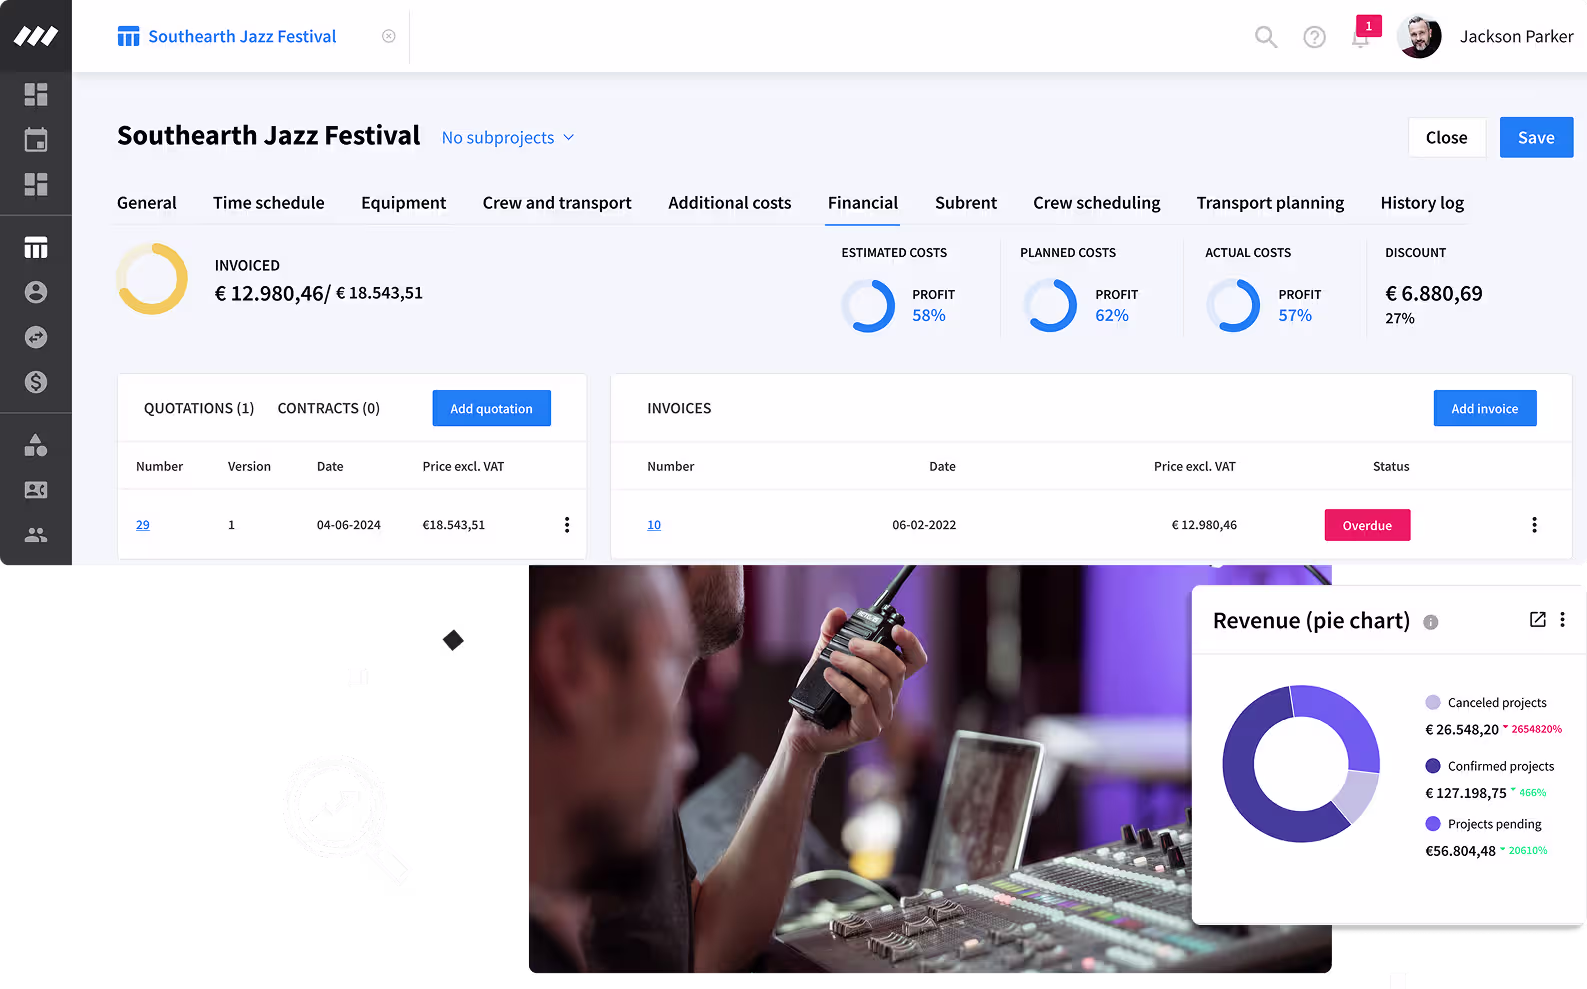Open three-dot menu for quotation 29
The height and width of the screenshot is (989, 1587).
[x=567, y=525]
